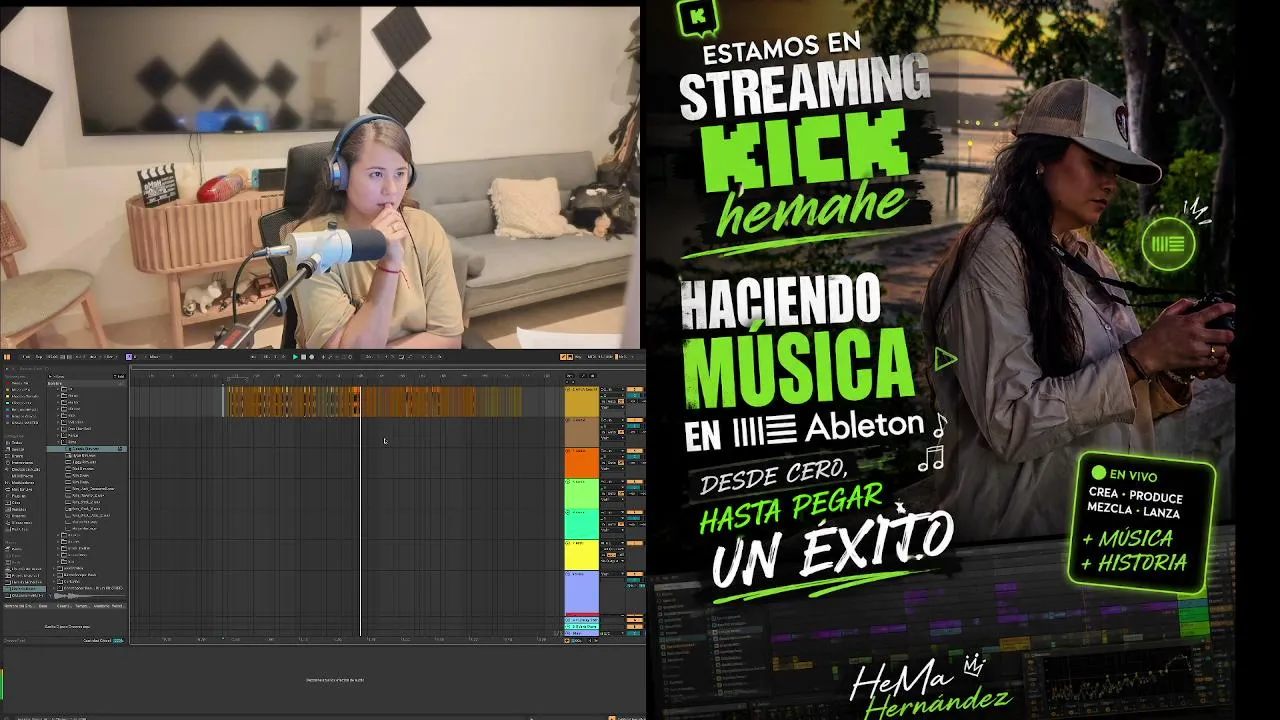Click the fold button on the bright yellow track
Image resolution: width=1280 pixels, height=720 pixels.
point(569,544)
